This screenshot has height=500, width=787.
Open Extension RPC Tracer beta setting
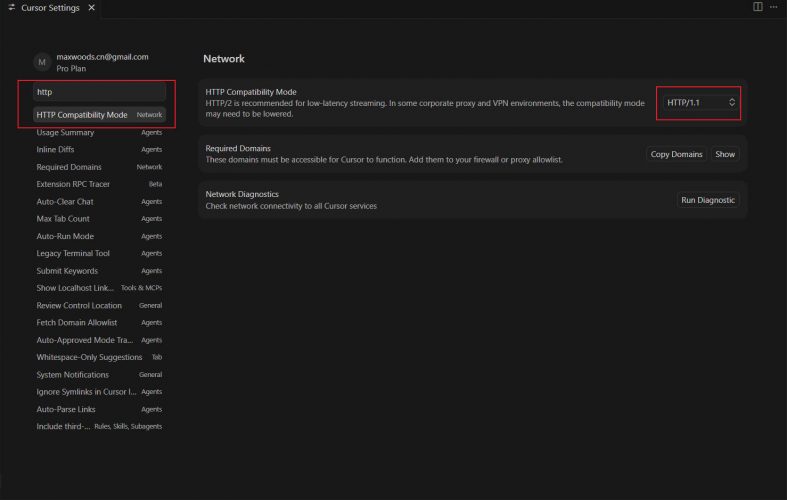click(x=73, y=184)
